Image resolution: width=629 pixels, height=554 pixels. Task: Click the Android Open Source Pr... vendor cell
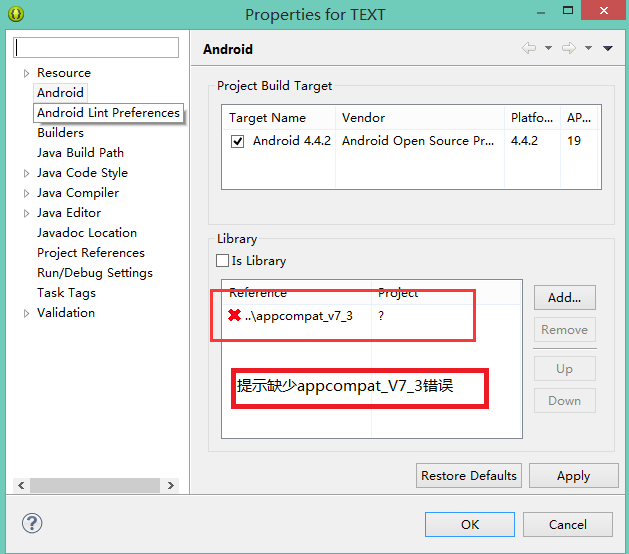[x=418, y=141]
